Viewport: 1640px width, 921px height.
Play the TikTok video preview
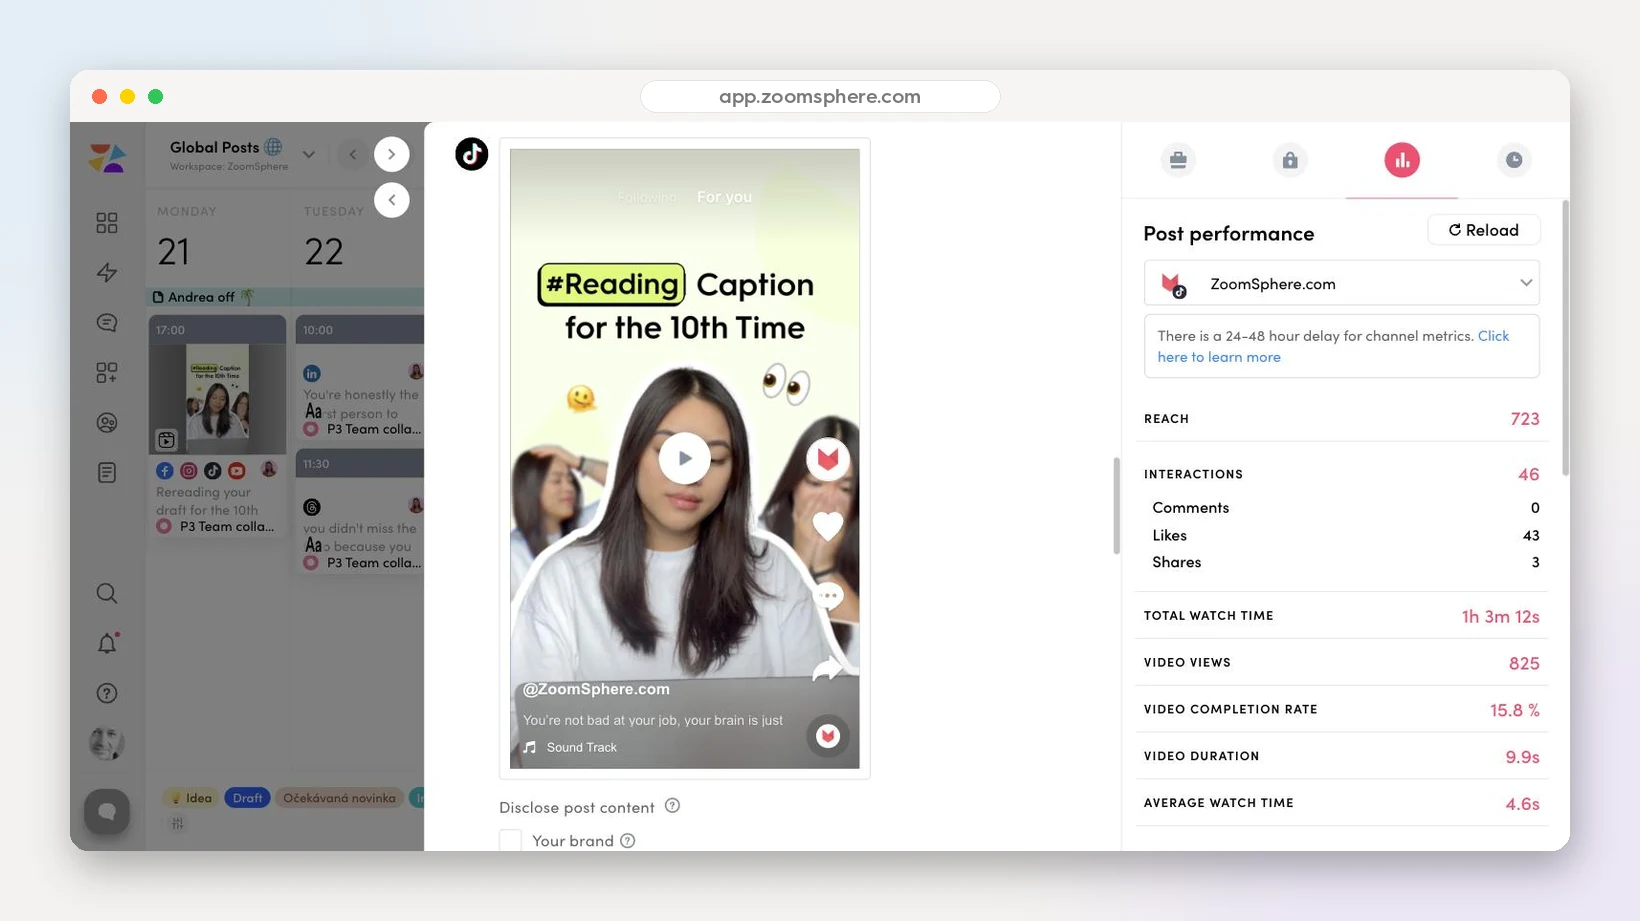pyautogui.click(x=684, y=458)
